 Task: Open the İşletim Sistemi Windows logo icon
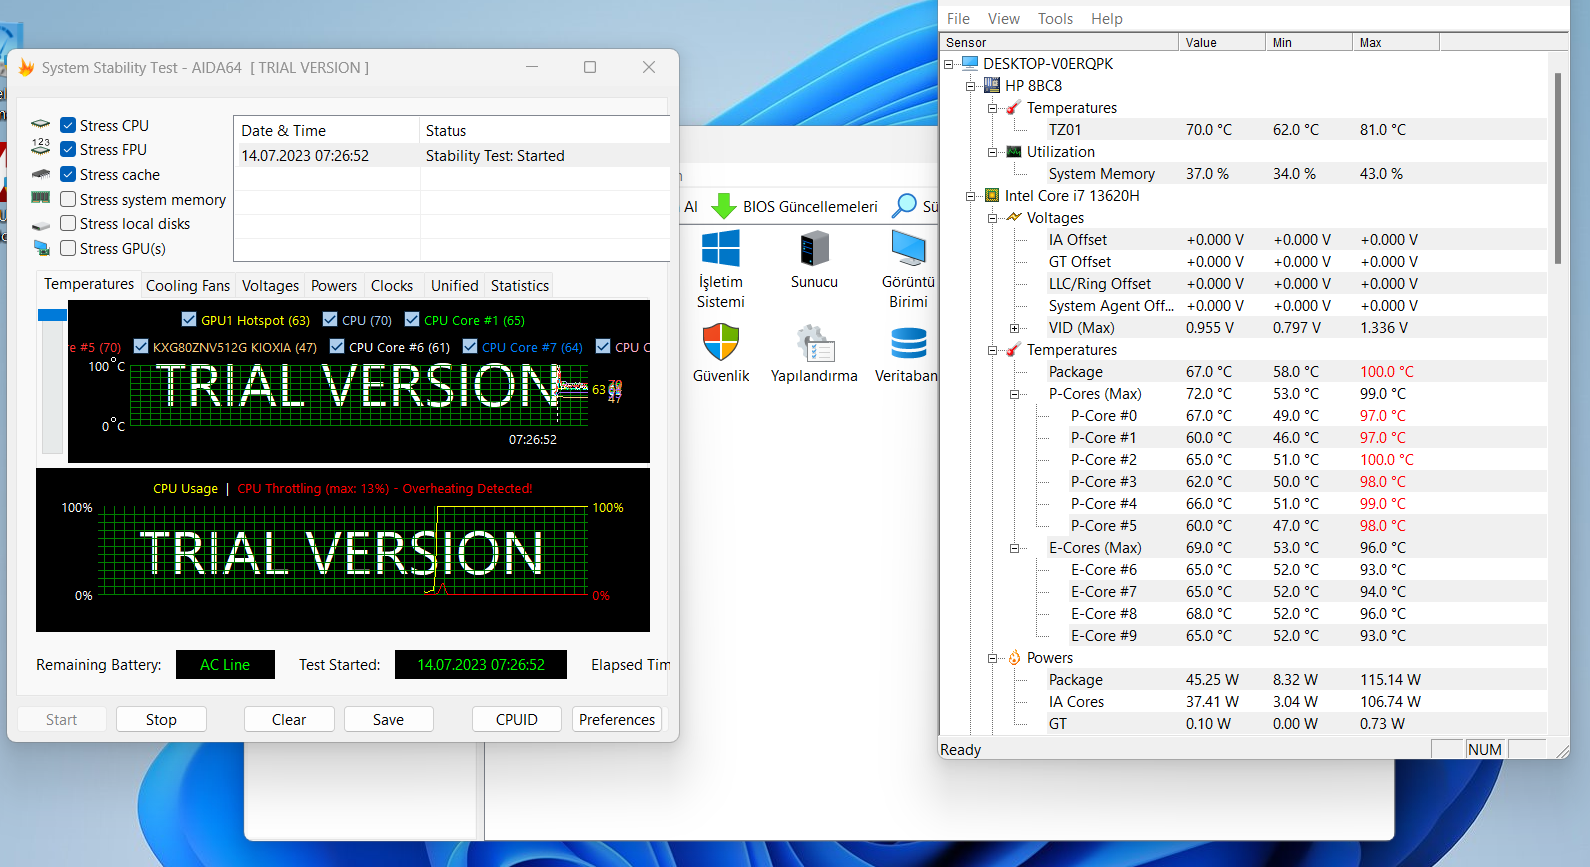click(721, 248)
